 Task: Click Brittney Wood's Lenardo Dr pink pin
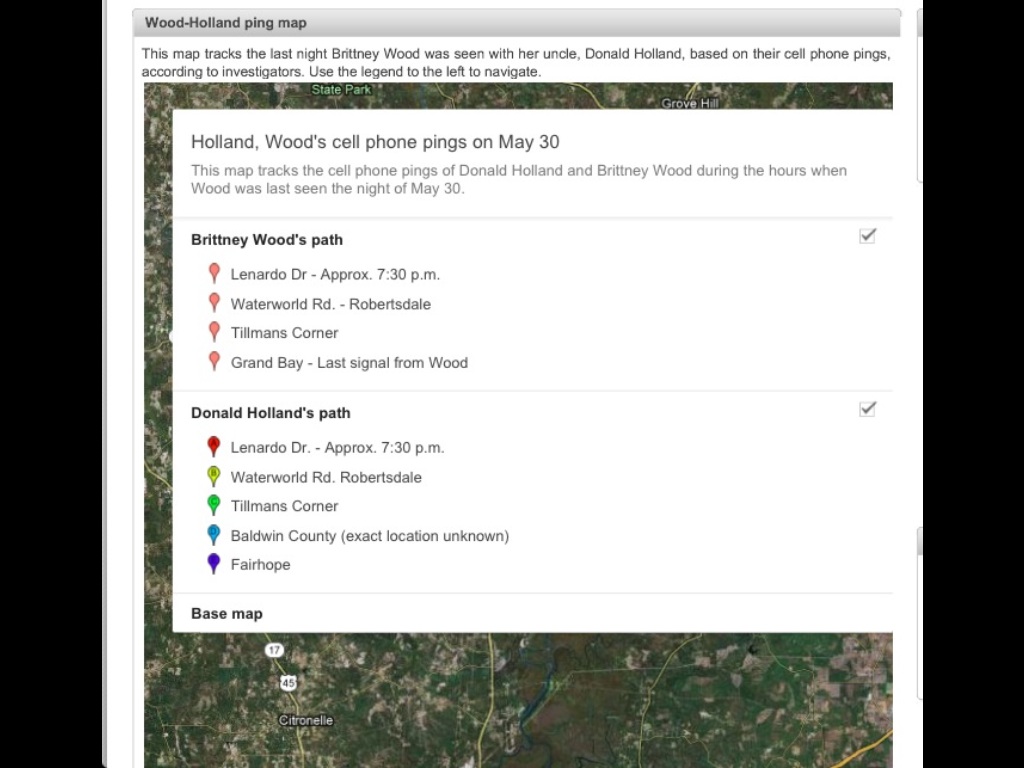pos(214,273)
